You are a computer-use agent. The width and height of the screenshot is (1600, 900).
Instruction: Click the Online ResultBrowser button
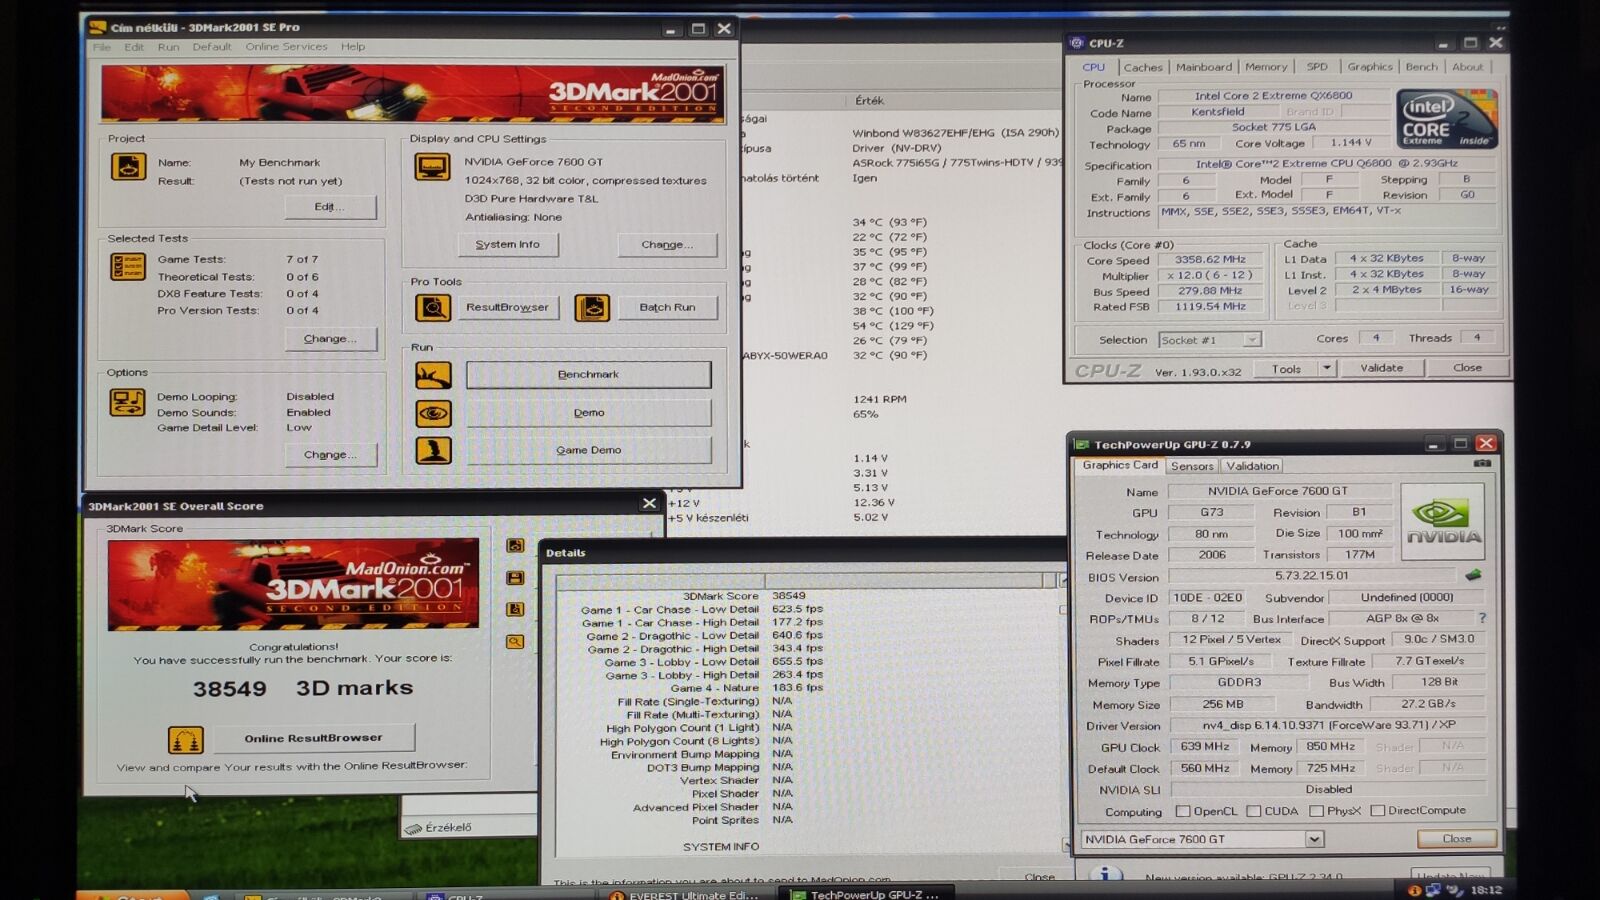[313, 738]
